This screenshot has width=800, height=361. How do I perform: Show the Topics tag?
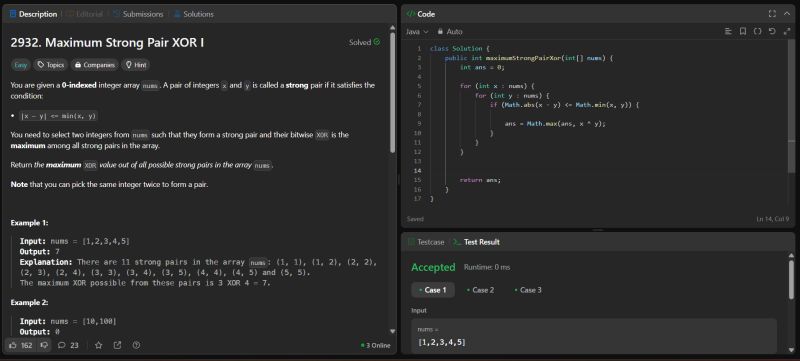[51, 65]
